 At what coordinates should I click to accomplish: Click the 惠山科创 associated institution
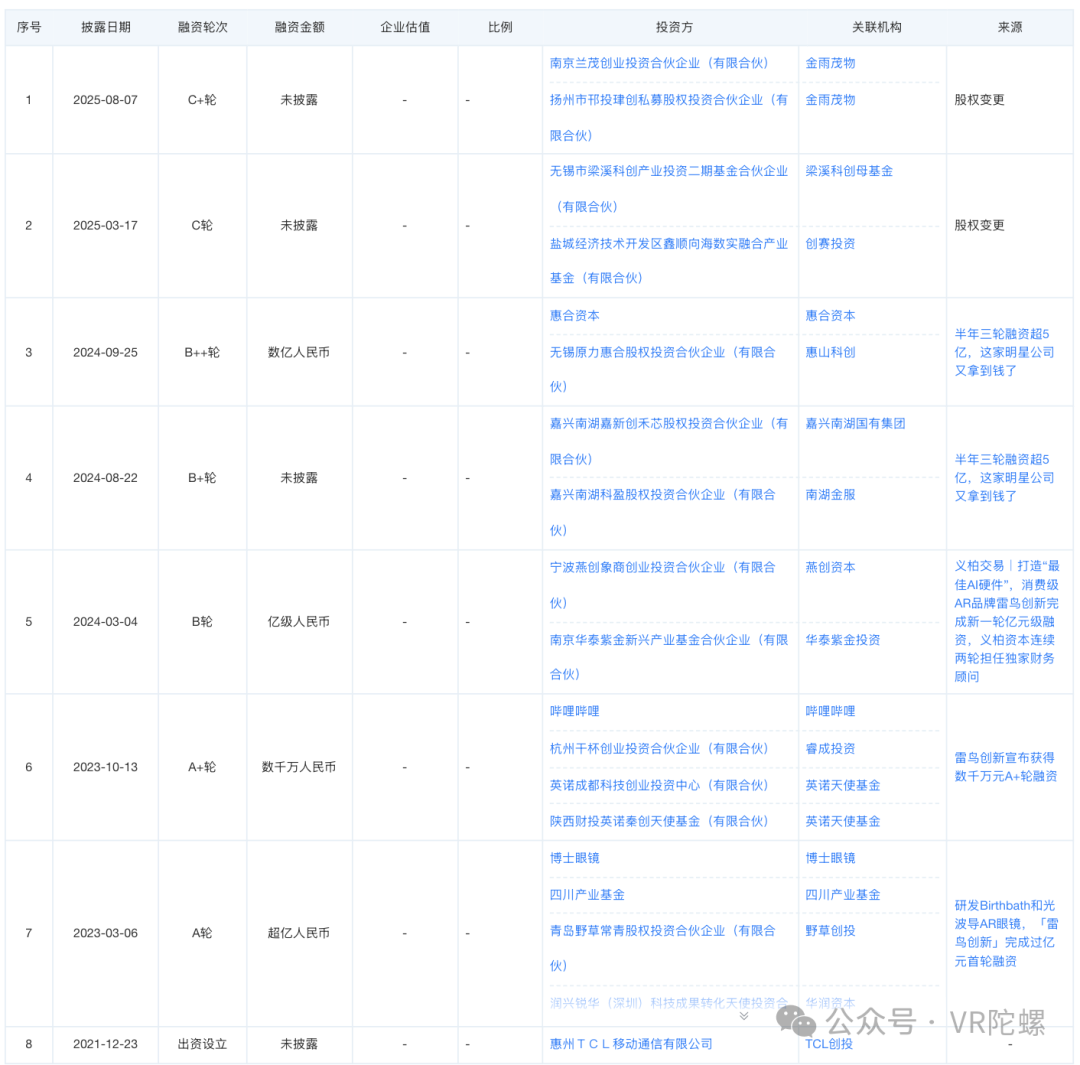[830, 352]
